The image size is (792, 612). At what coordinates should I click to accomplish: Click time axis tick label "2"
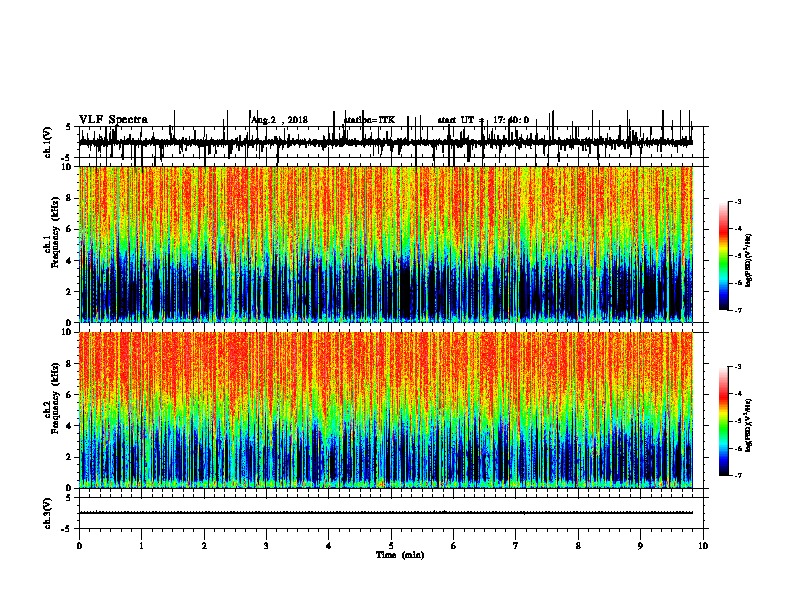[204, 546]
